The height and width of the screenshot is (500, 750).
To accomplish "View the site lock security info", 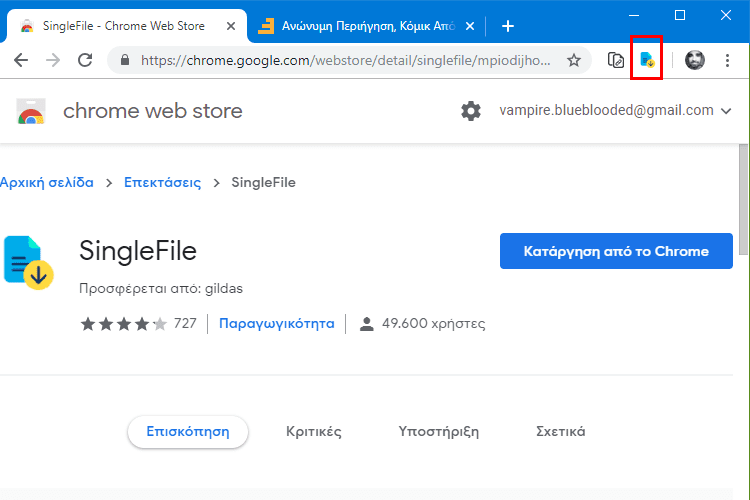I will (x=125, y=60).
